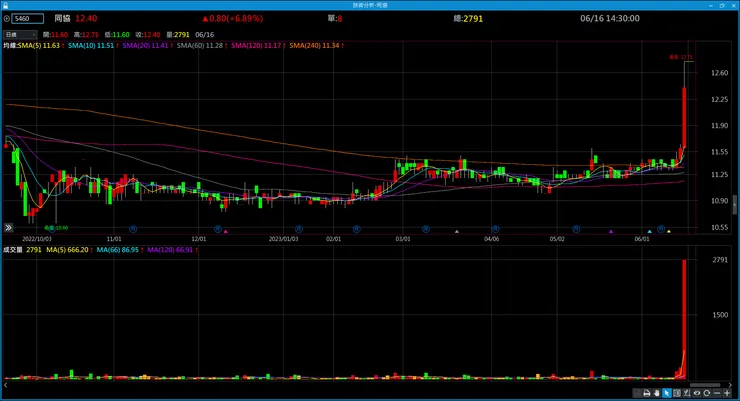Click the 12.60 price axis label
The width and height of the screenshot is (740, 401).
pos(719,73)
